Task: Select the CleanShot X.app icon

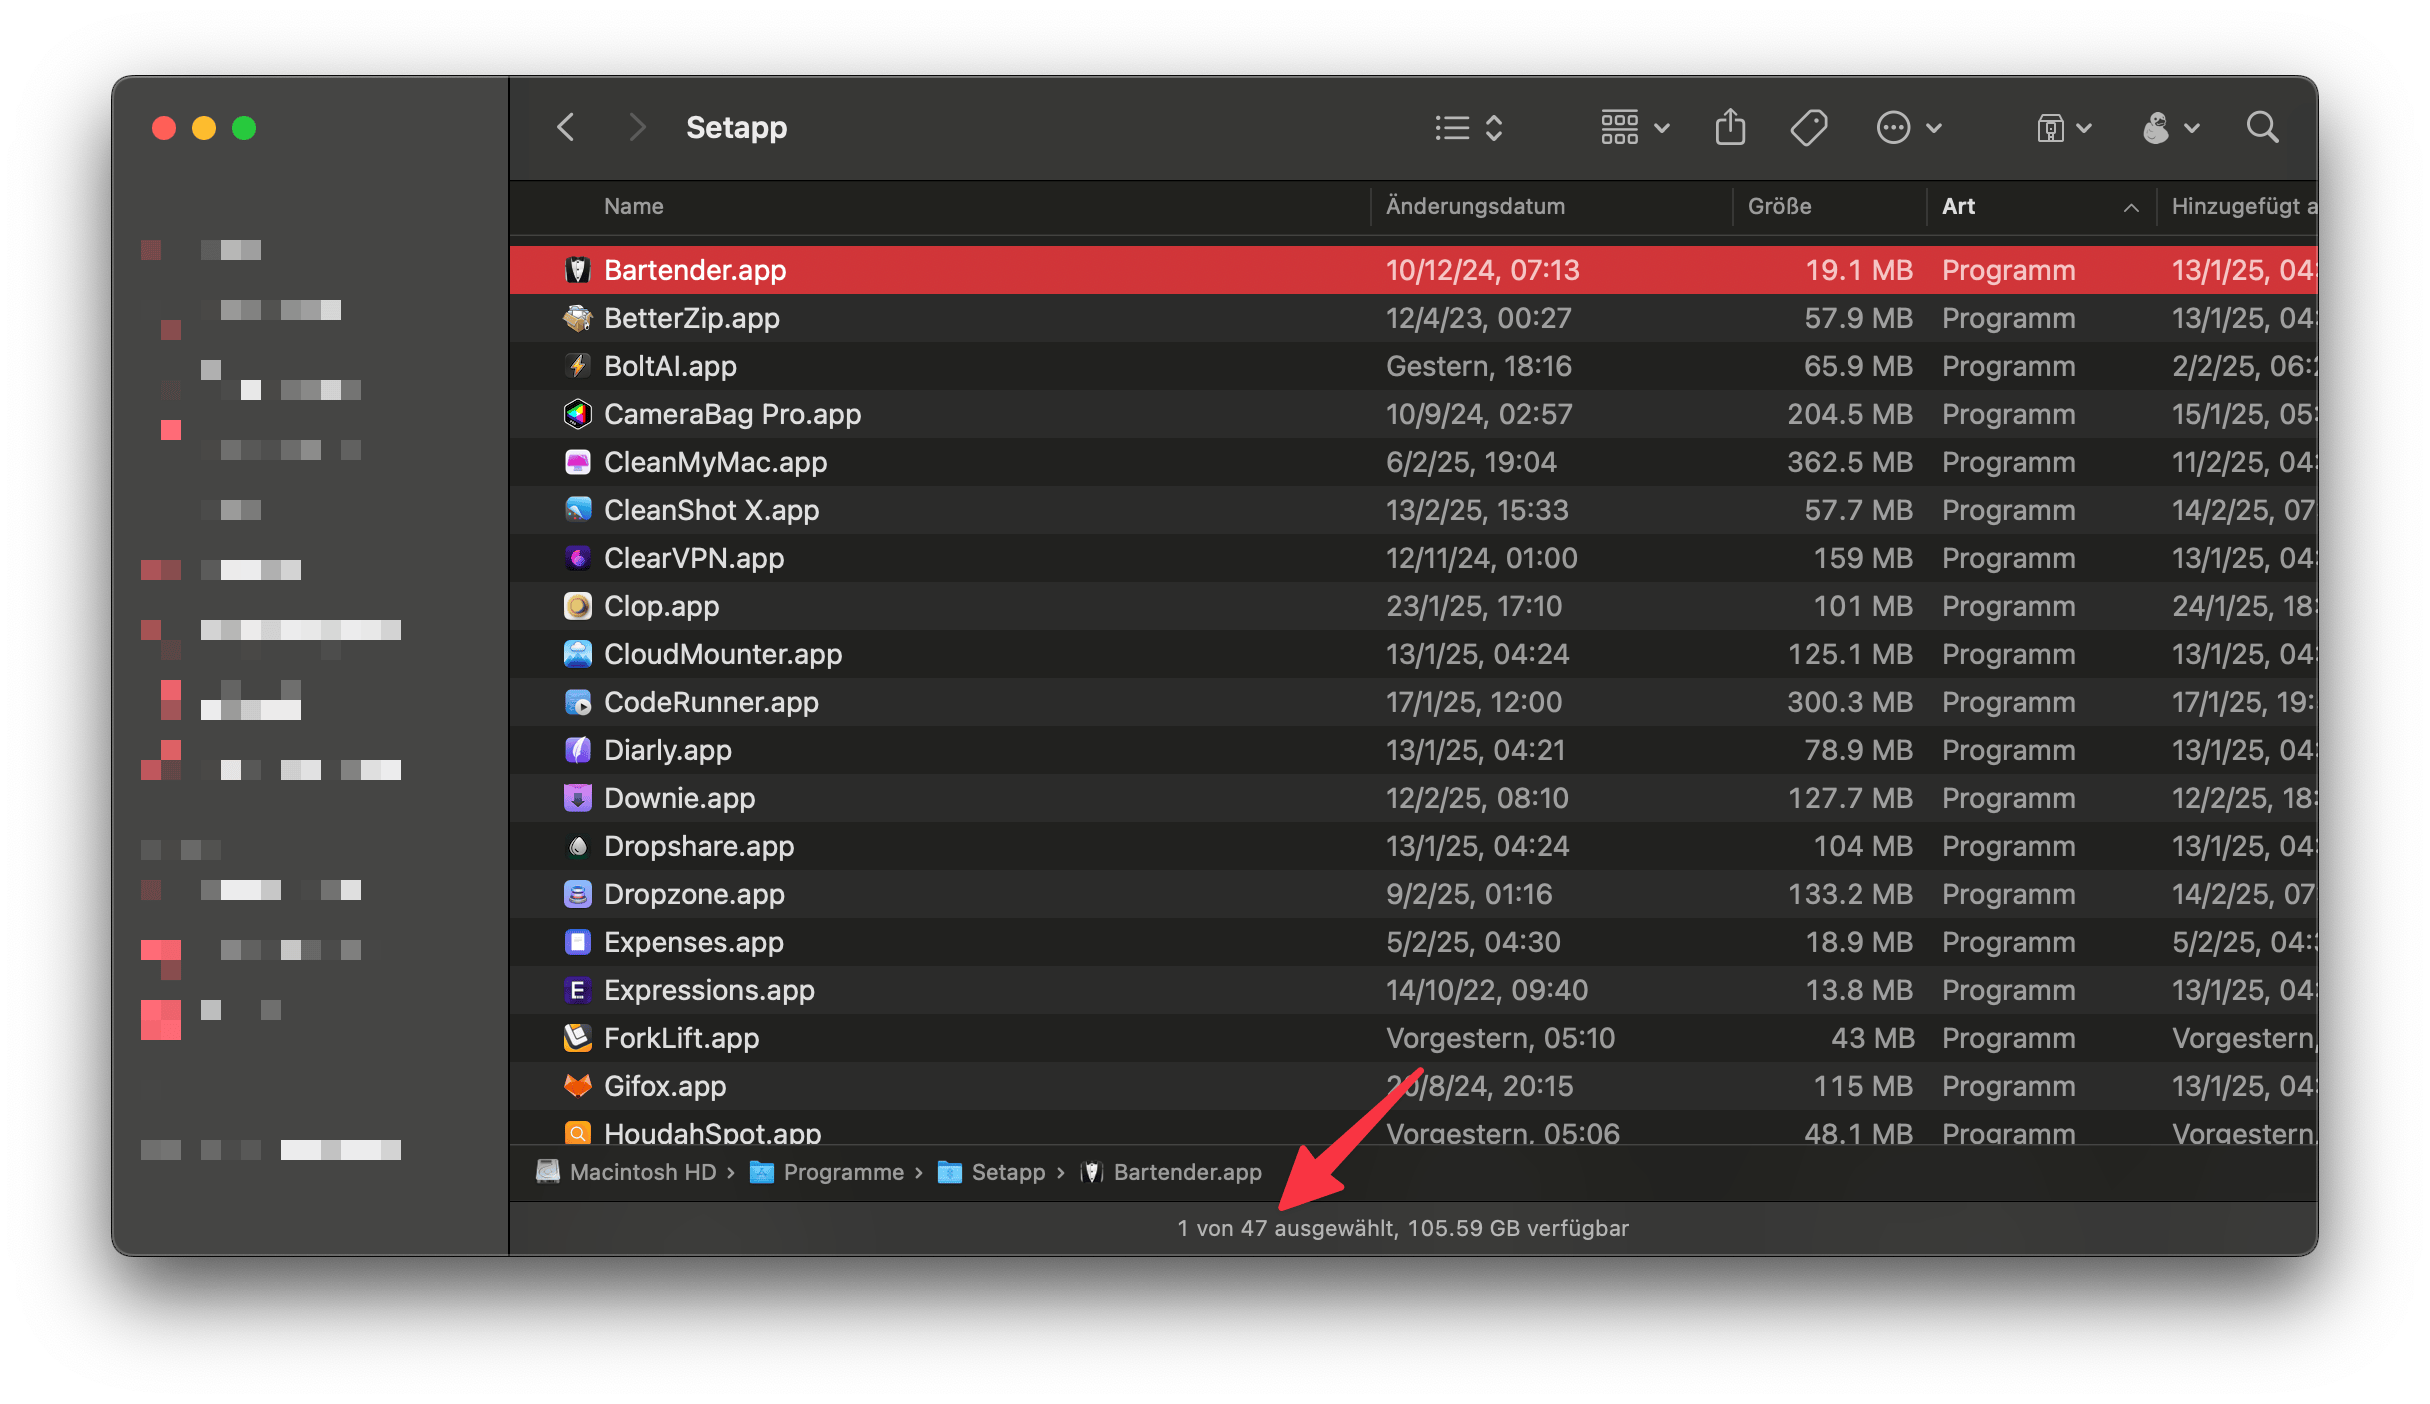Action: [578, 510]
